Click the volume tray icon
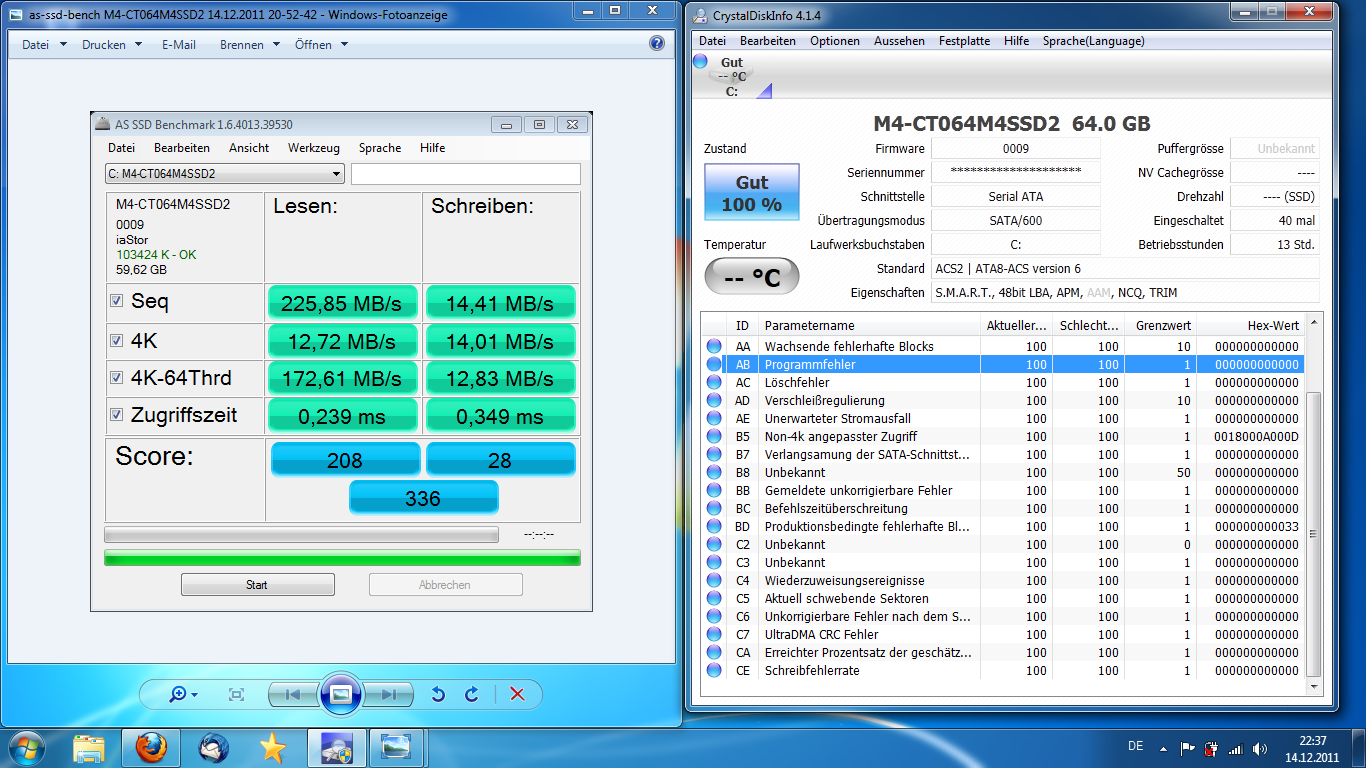 point(1259,748)
